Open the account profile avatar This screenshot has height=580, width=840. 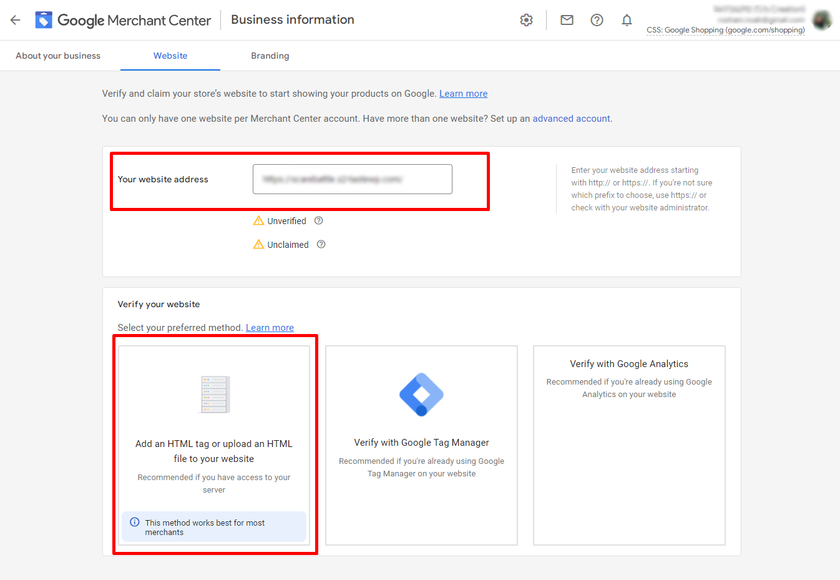822,20
